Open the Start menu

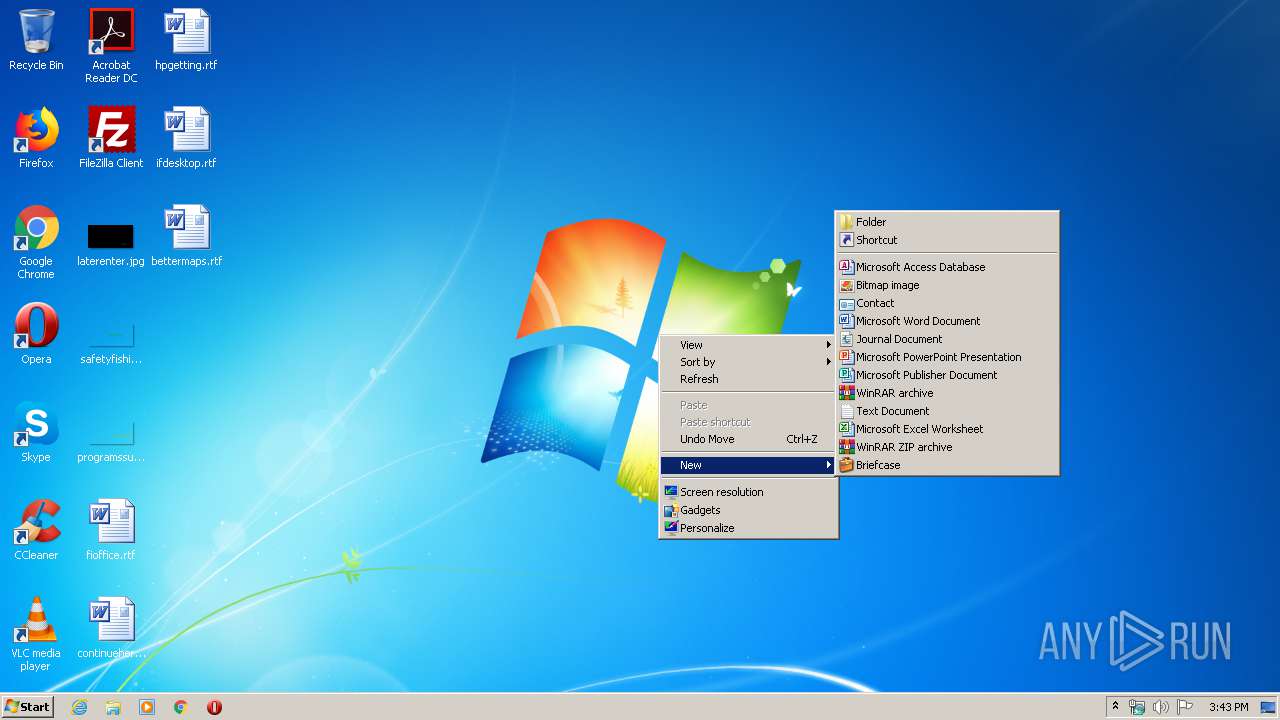tap(28, 707)
